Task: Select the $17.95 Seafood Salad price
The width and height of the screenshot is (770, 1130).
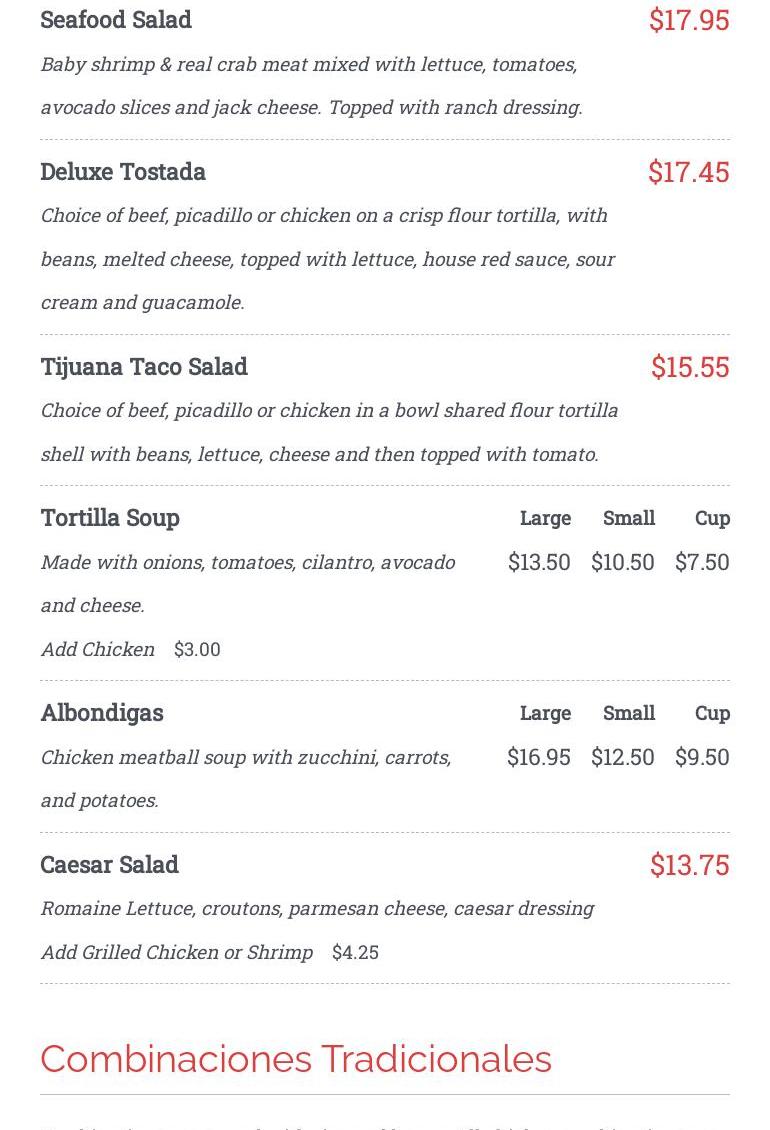Action: (689, 20)
